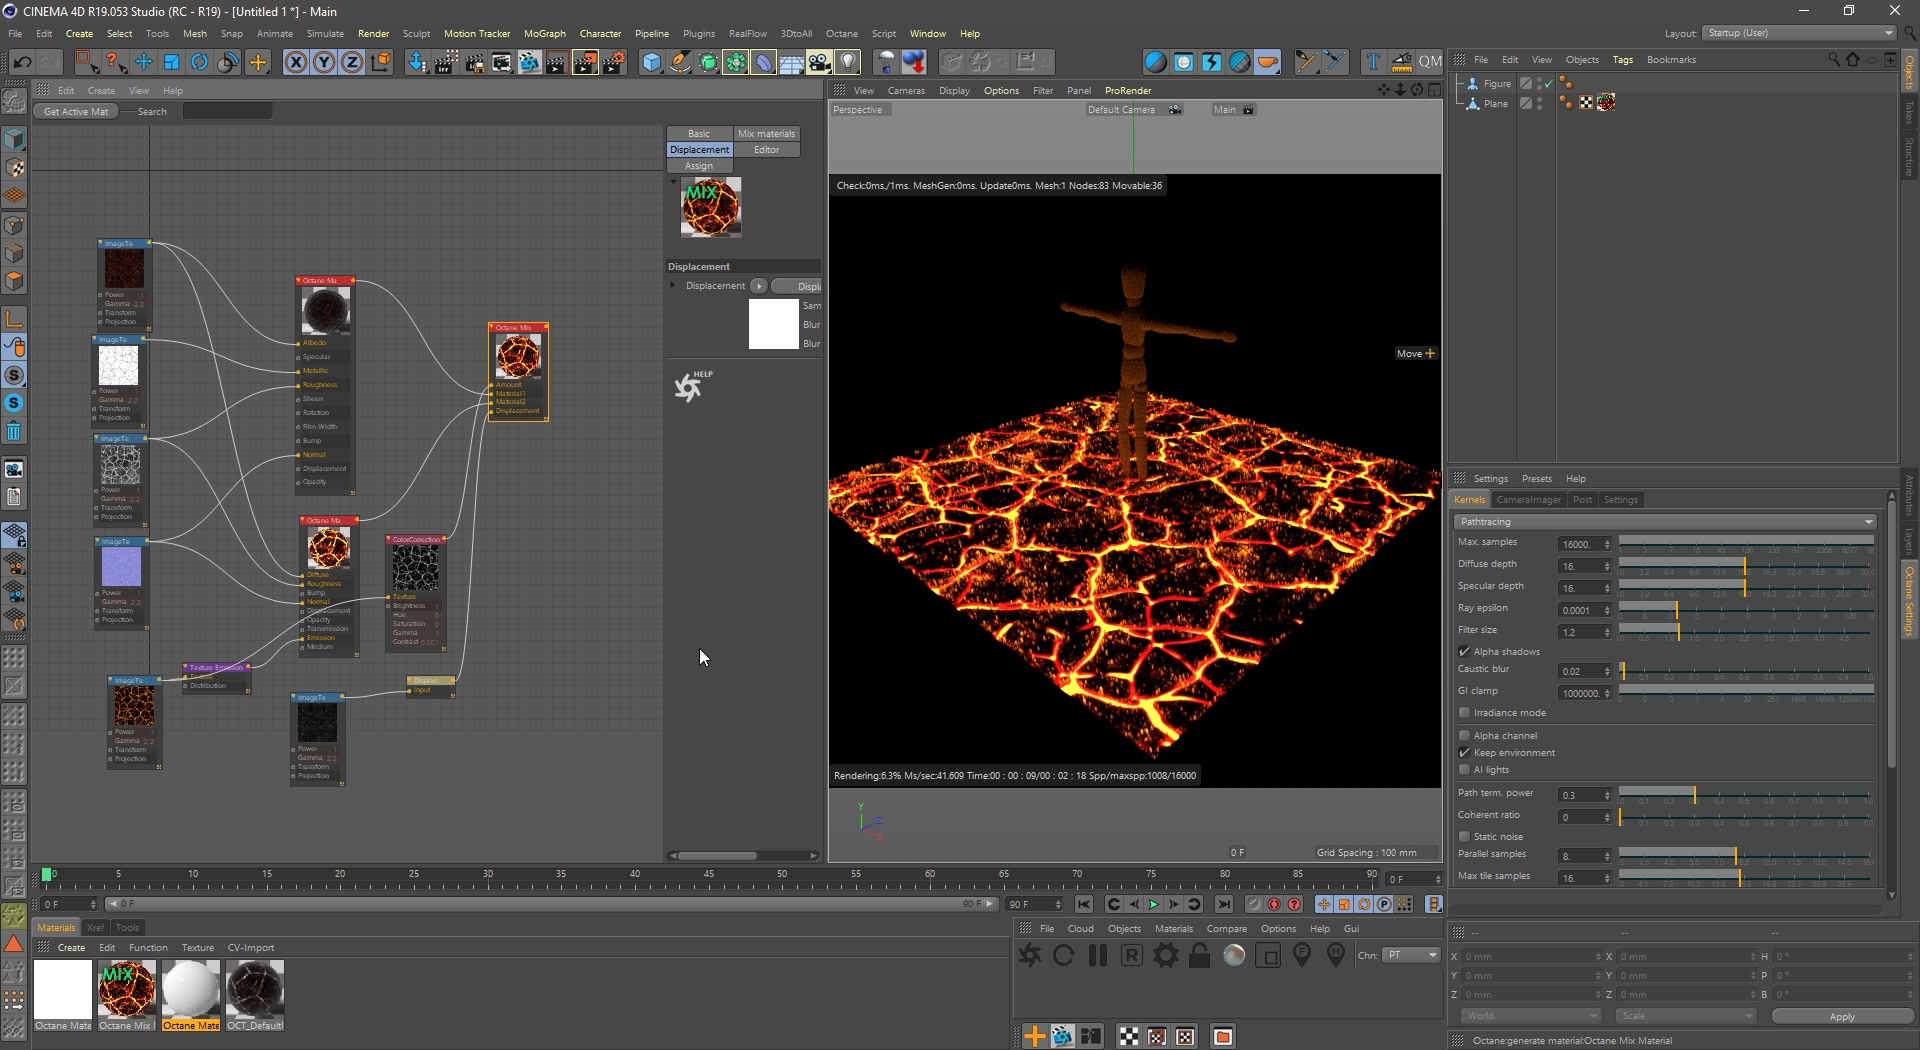Adjust the Diffuse depth slider
This screenshot has height=1050, width=1920.
(1745, 566)
